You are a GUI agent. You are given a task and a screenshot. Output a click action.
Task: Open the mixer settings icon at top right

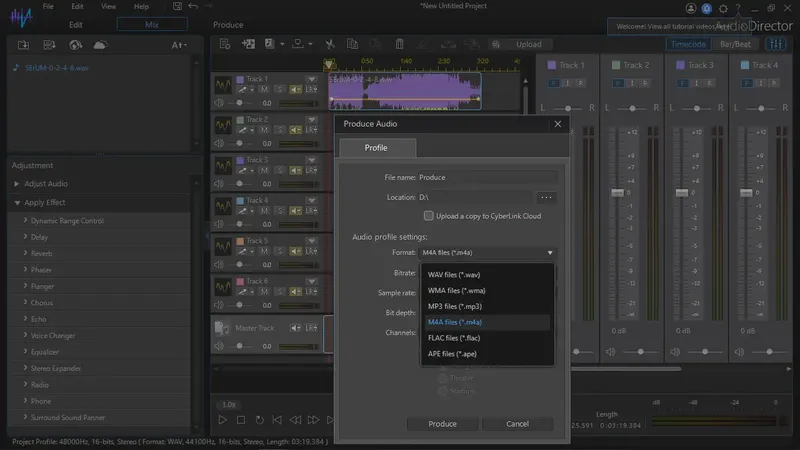point(776,44)
